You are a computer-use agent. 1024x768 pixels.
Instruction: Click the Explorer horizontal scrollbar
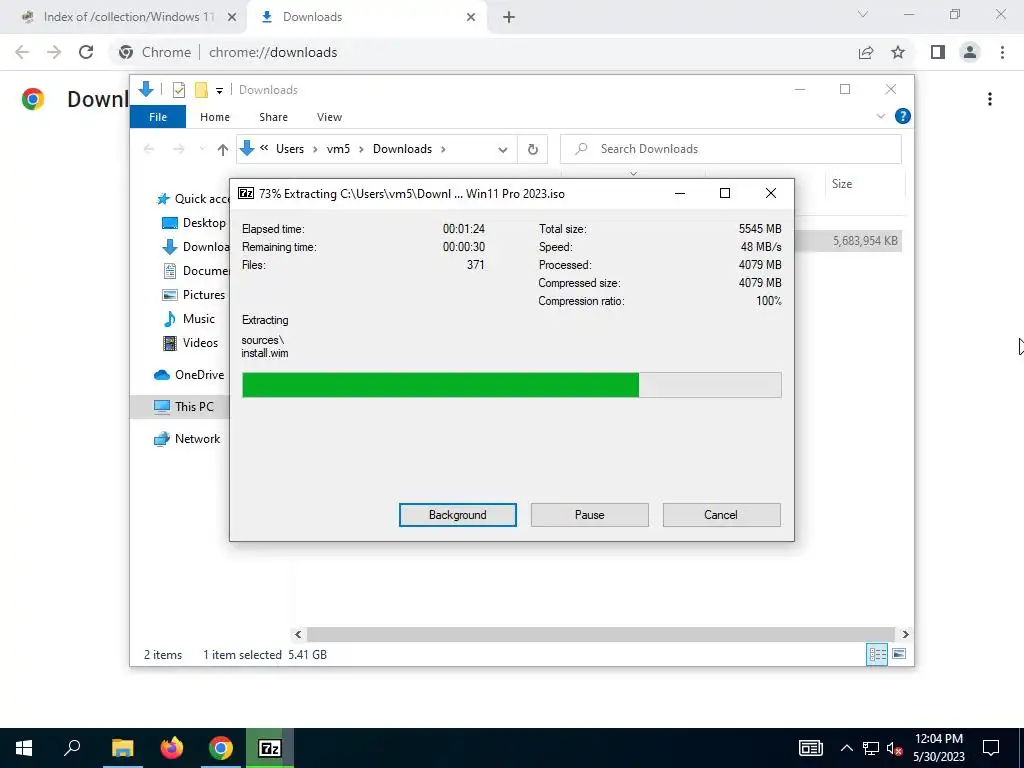tap(600, 634)
